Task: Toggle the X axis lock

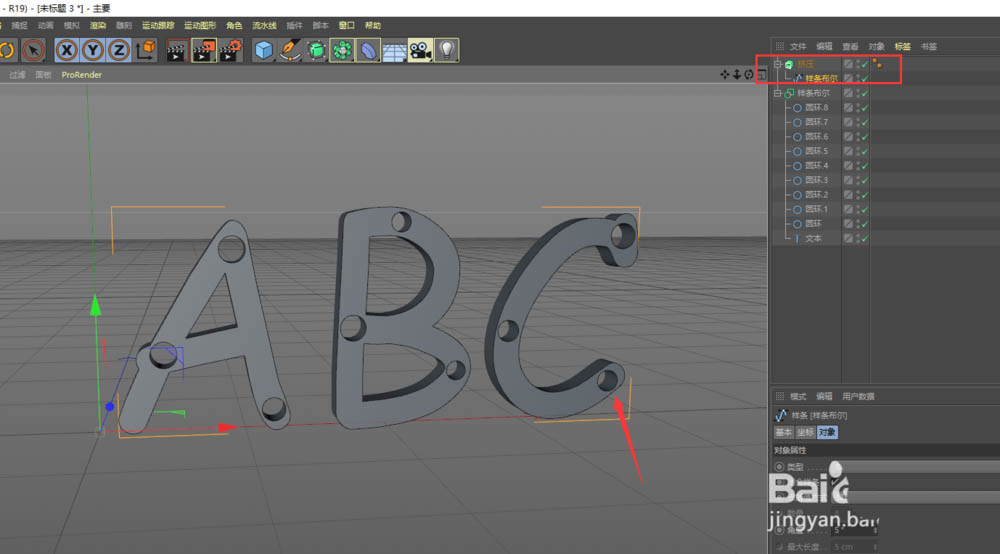Action: point(66,50)
